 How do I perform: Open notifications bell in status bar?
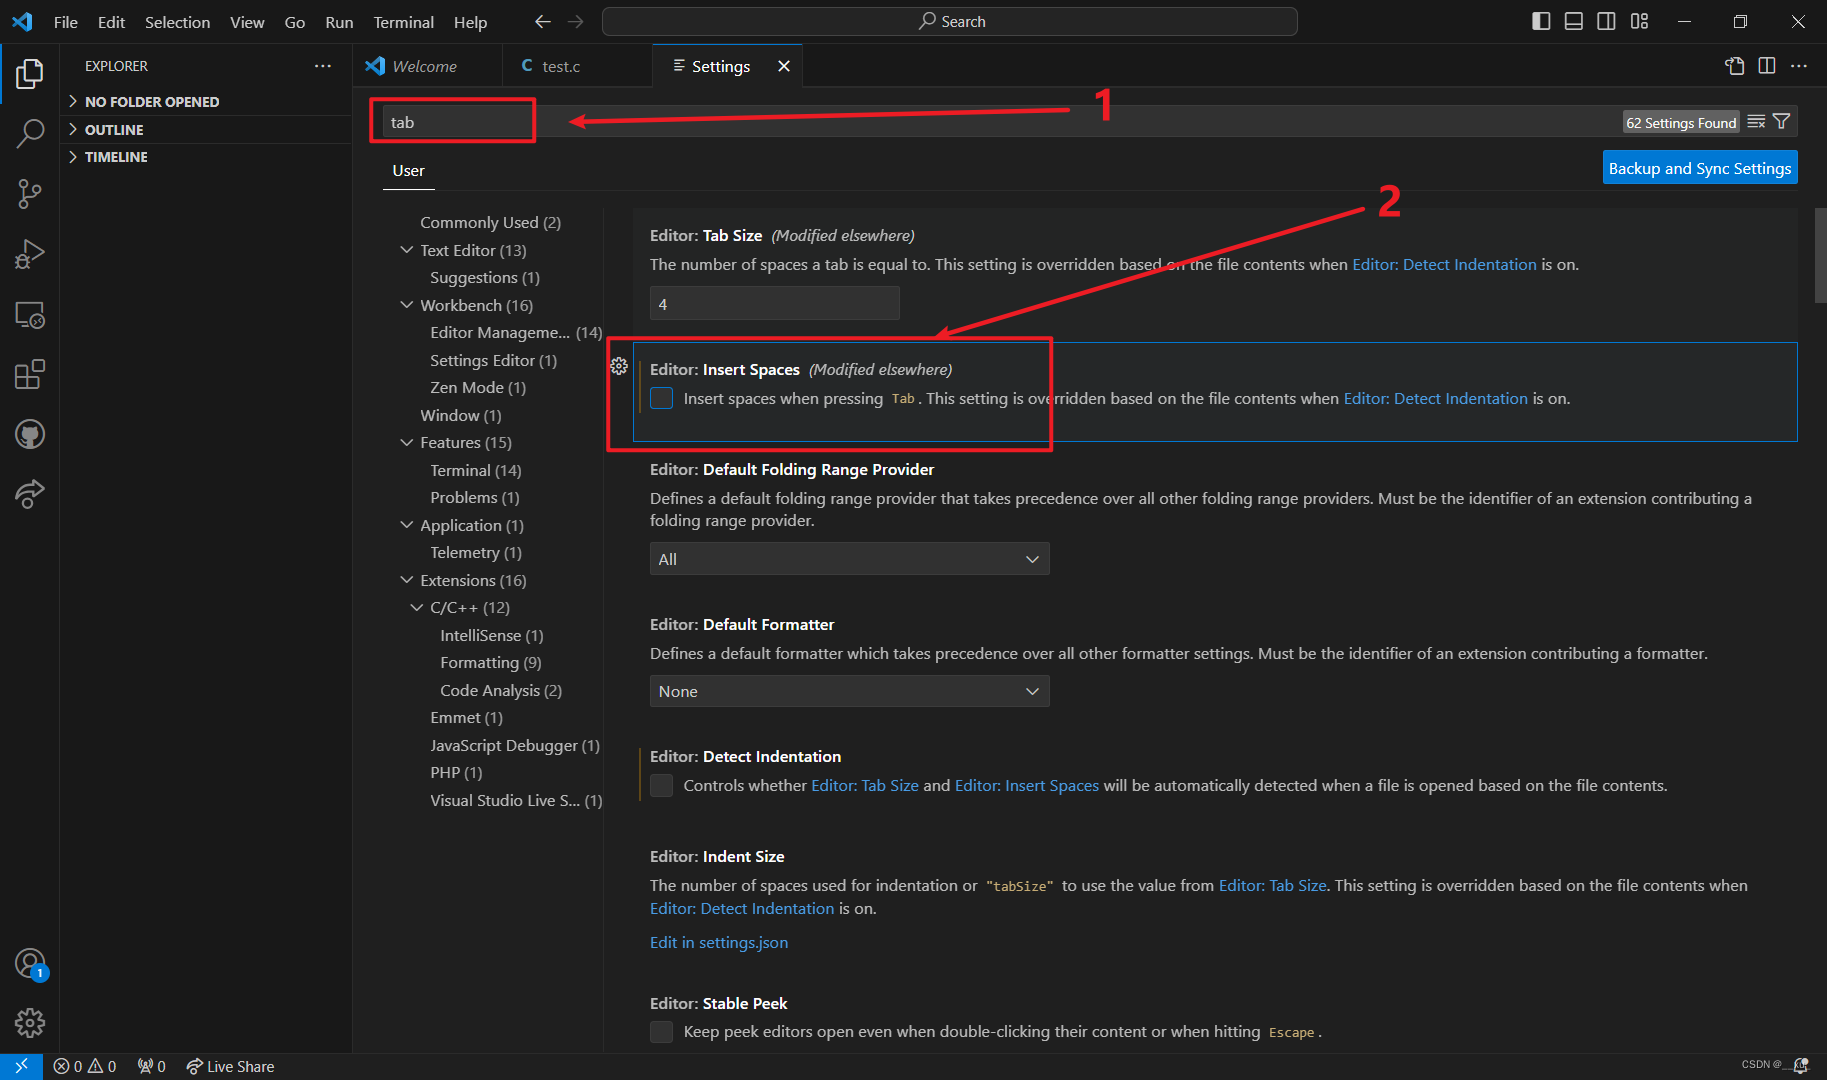[1801, 1066]
